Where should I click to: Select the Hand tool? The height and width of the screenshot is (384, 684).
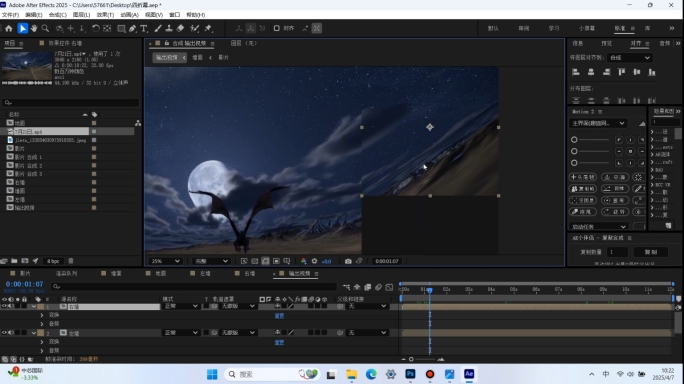tap(34, 28)
